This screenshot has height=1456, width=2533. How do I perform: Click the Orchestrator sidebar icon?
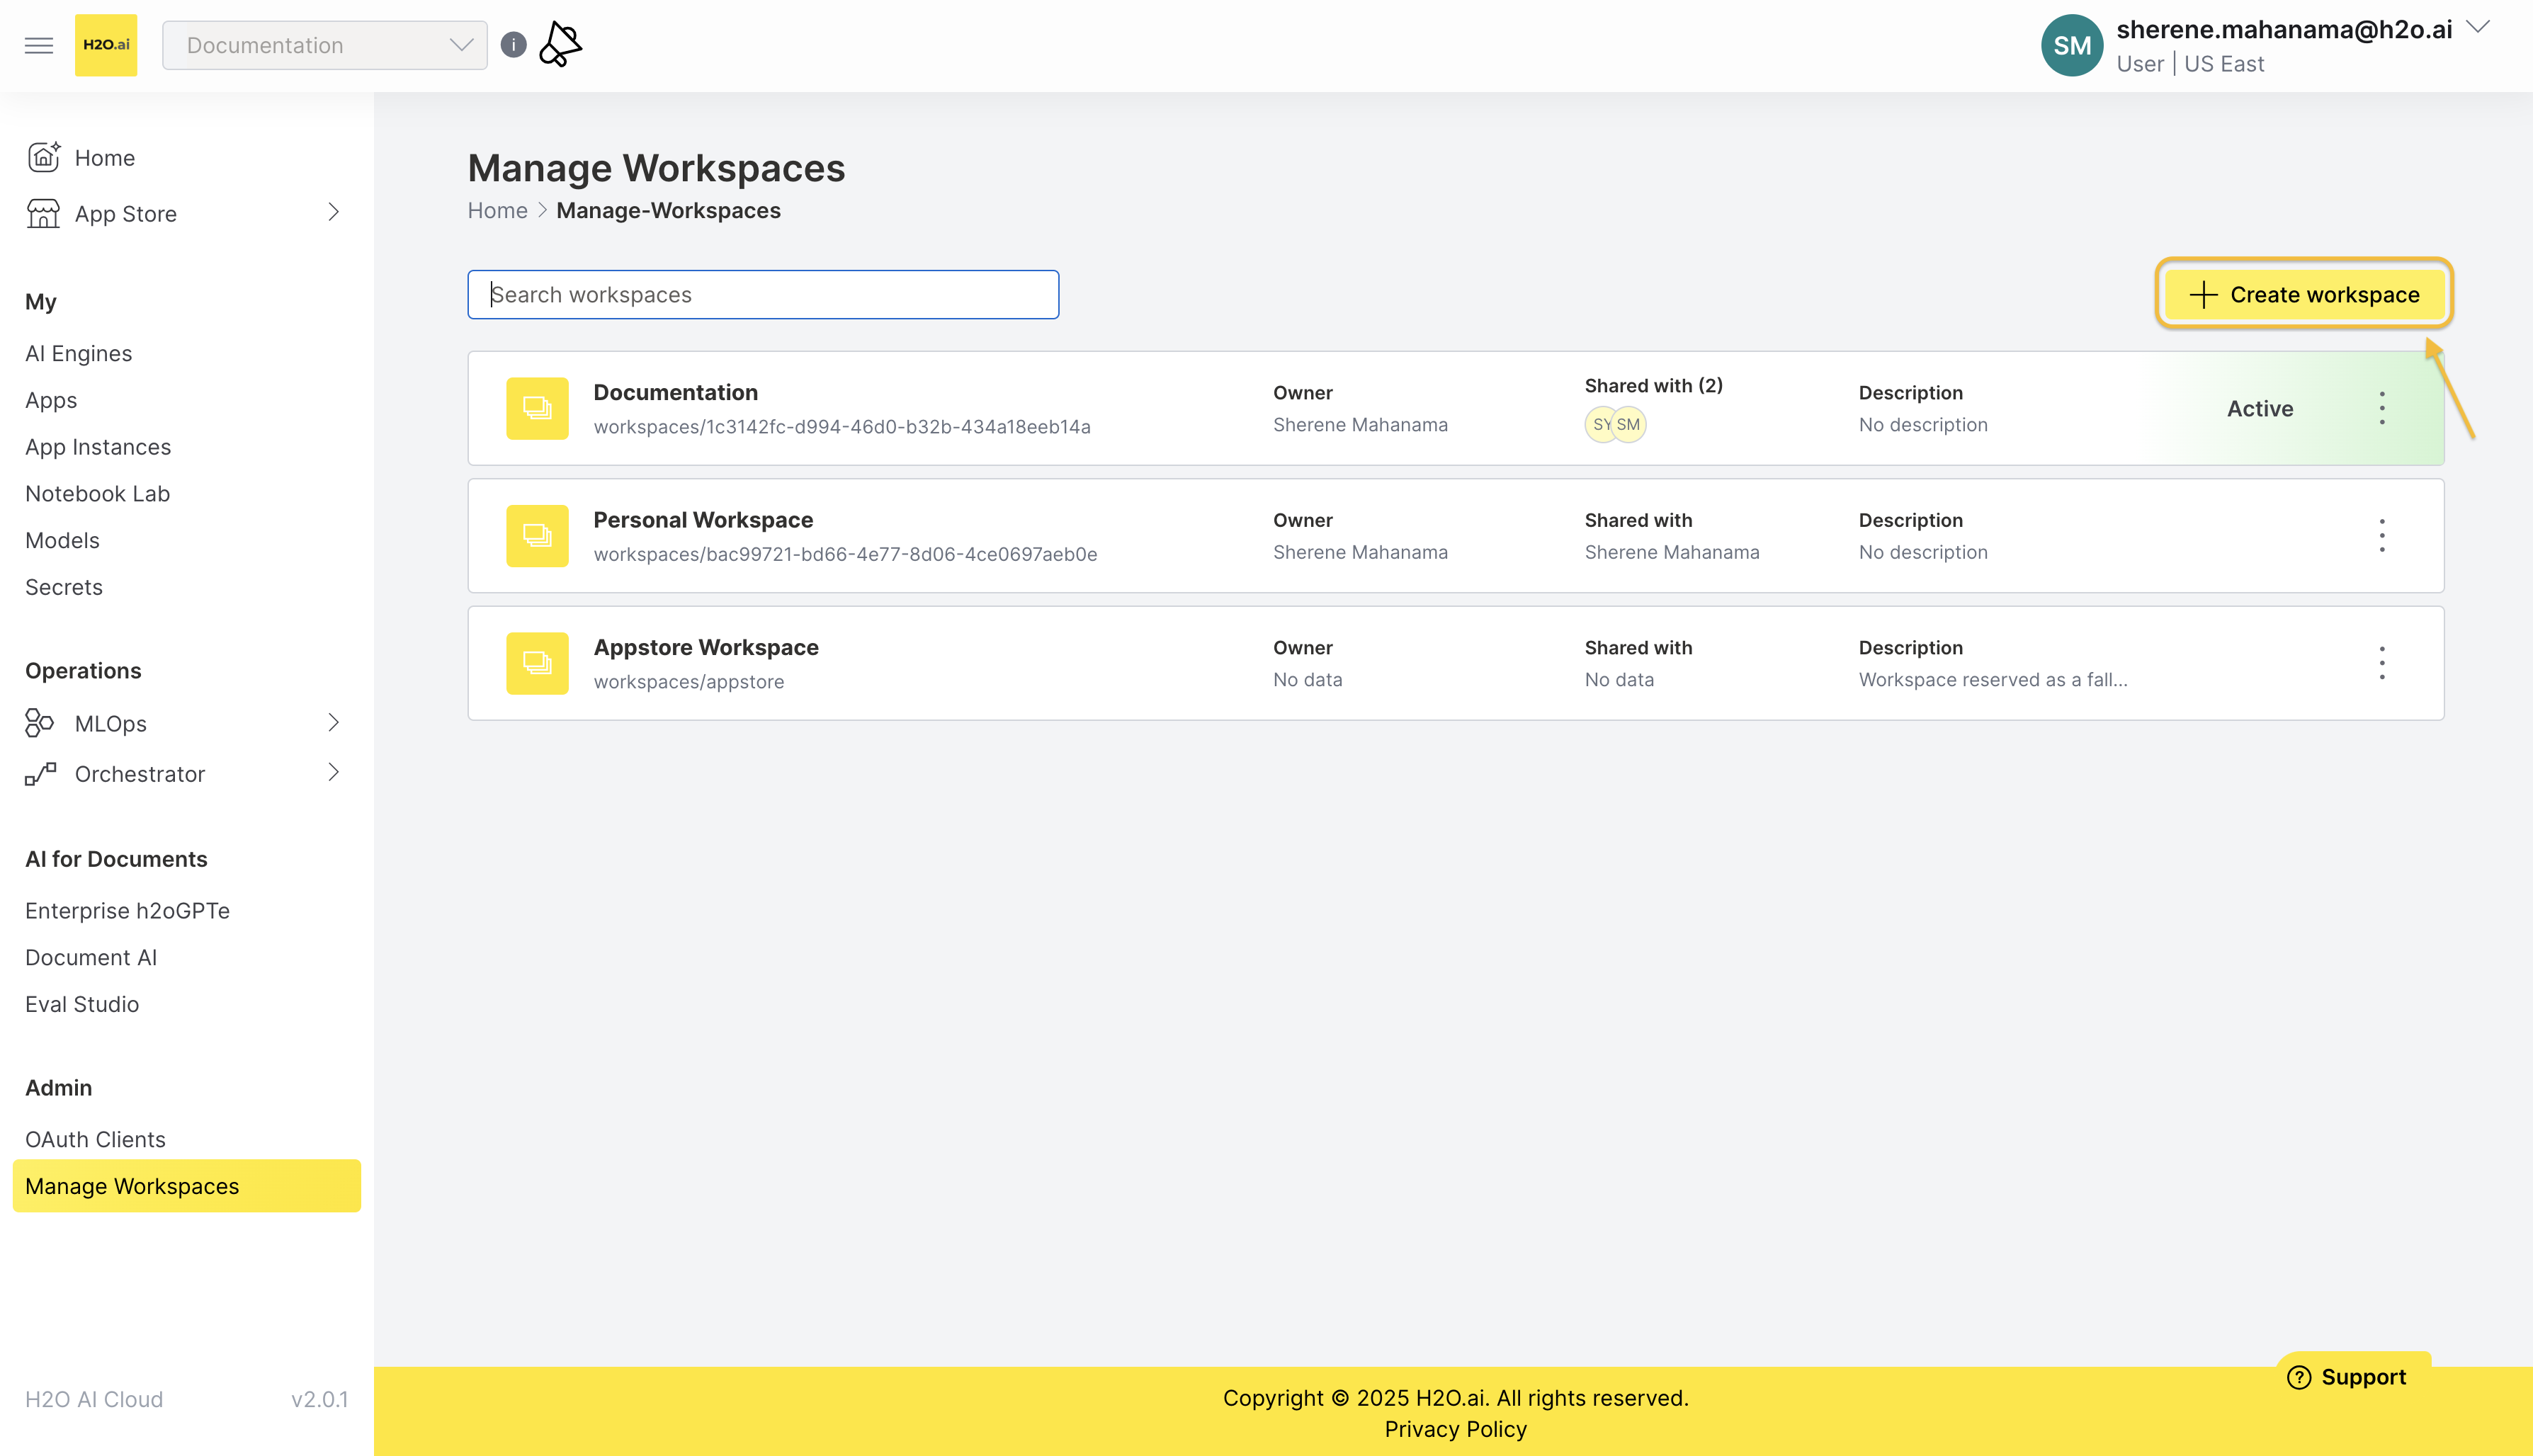40,773
